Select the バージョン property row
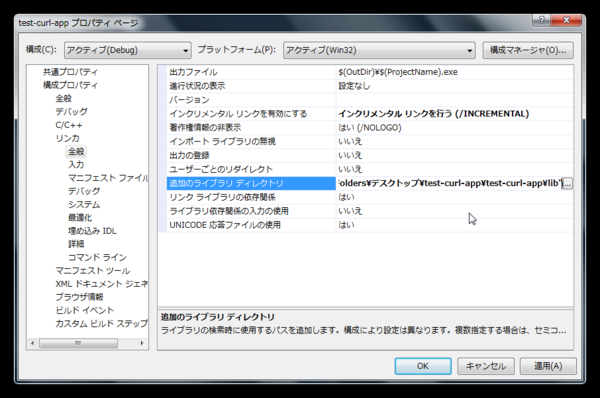The height and width of the screenshot is (398, 600). coord(251,100)
